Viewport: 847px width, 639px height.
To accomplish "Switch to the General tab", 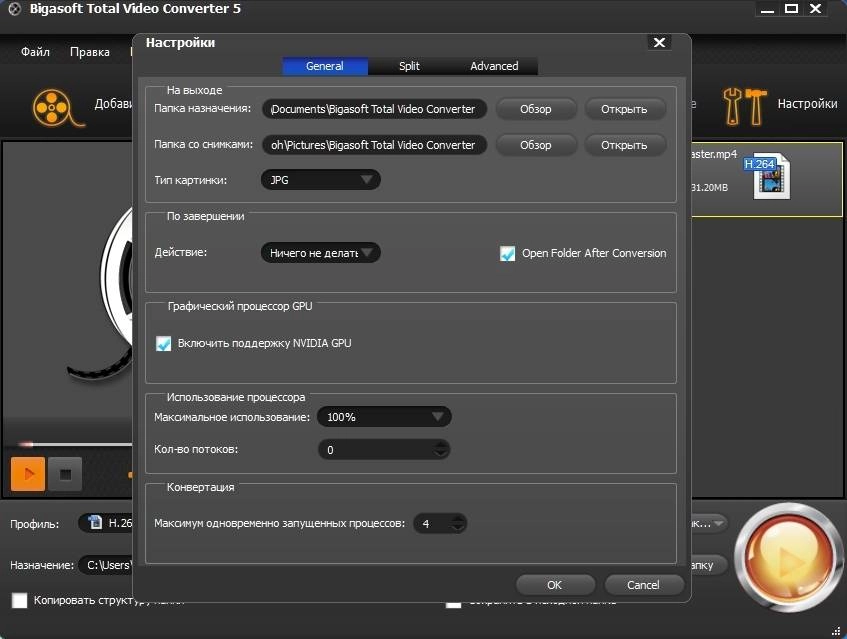I will coord(325,66).
